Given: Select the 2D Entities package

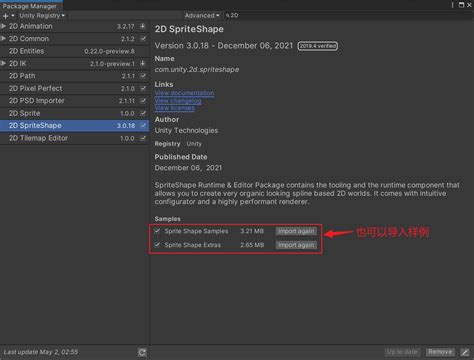Looking at the screenshot, I should [x=74, y=51].
